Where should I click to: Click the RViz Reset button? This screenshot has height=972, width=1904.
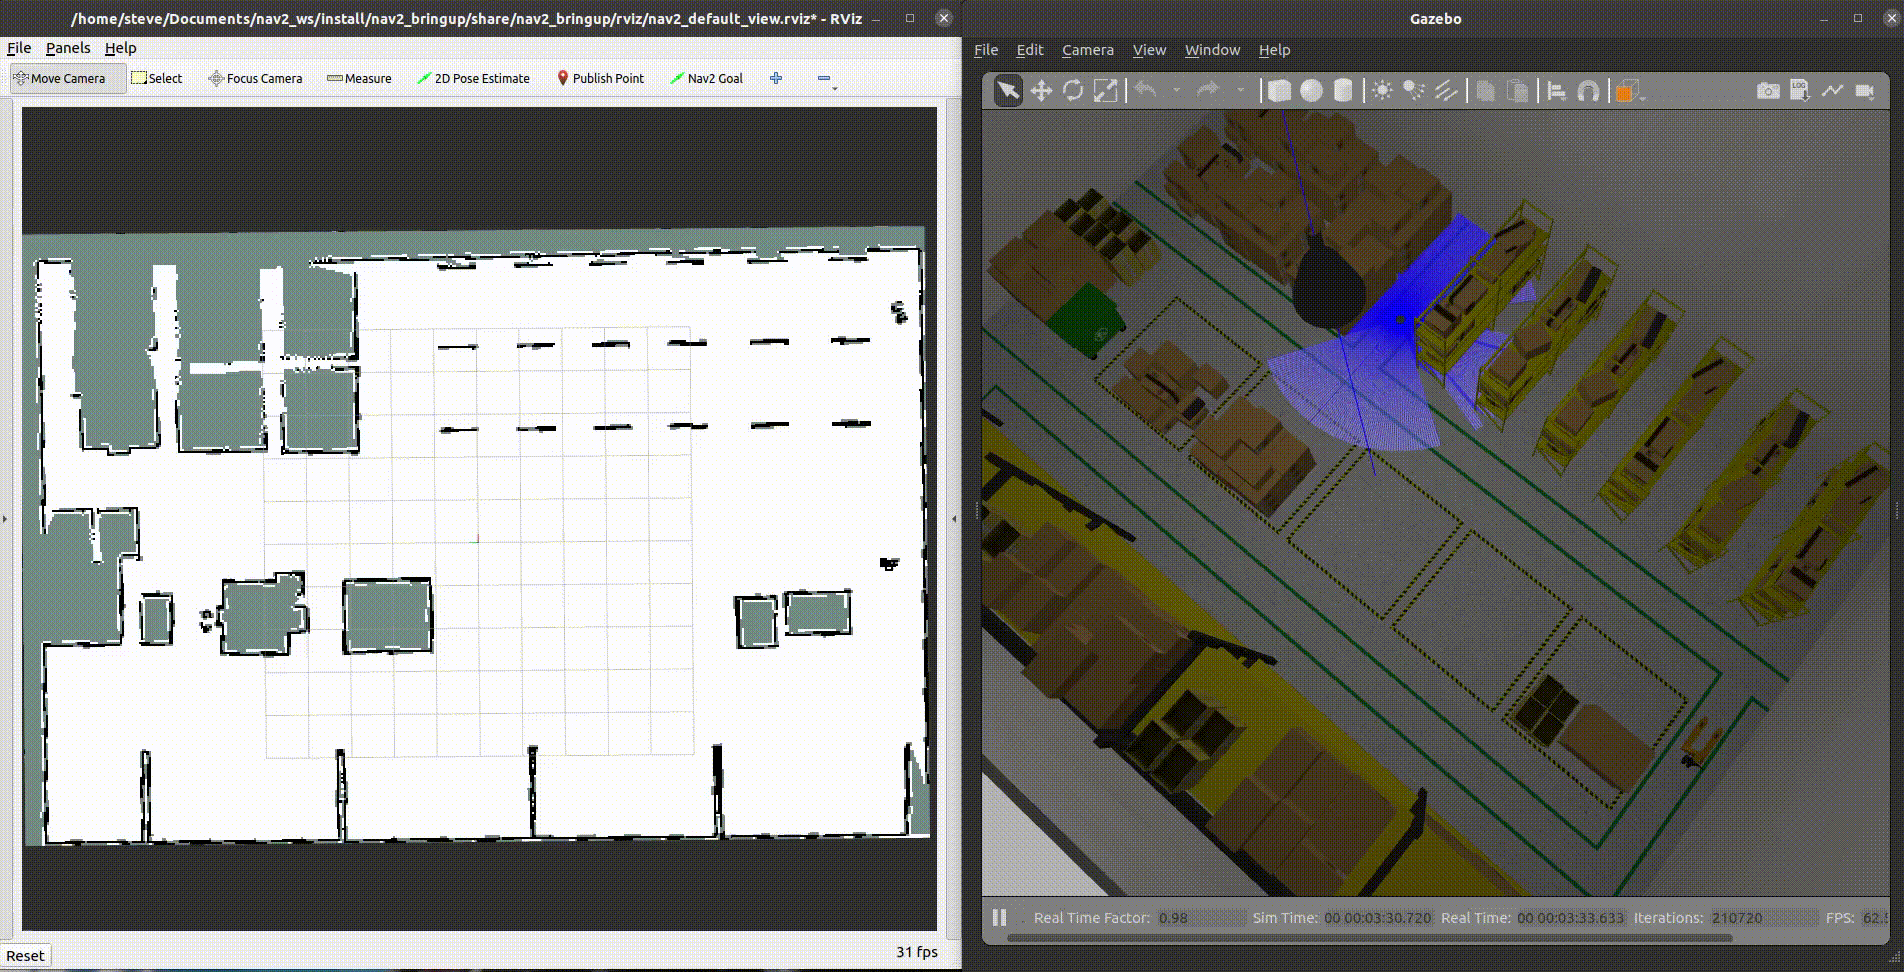[x=25, y=955]
